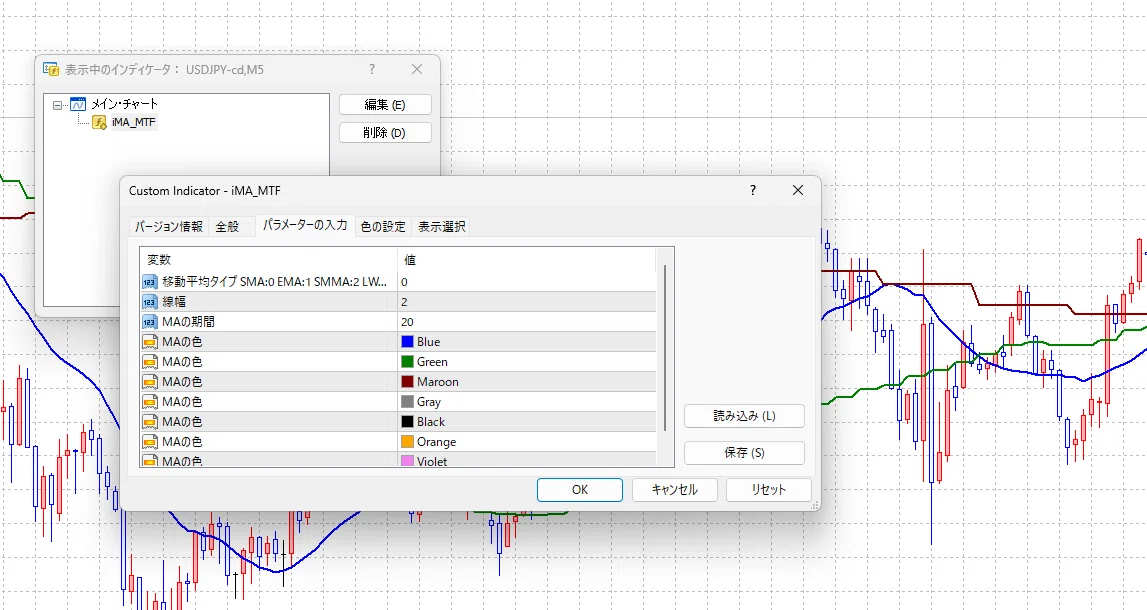Select the Black color swatch
The height and width of the screenshot is (610, 1147).
(x=407, y=421)
